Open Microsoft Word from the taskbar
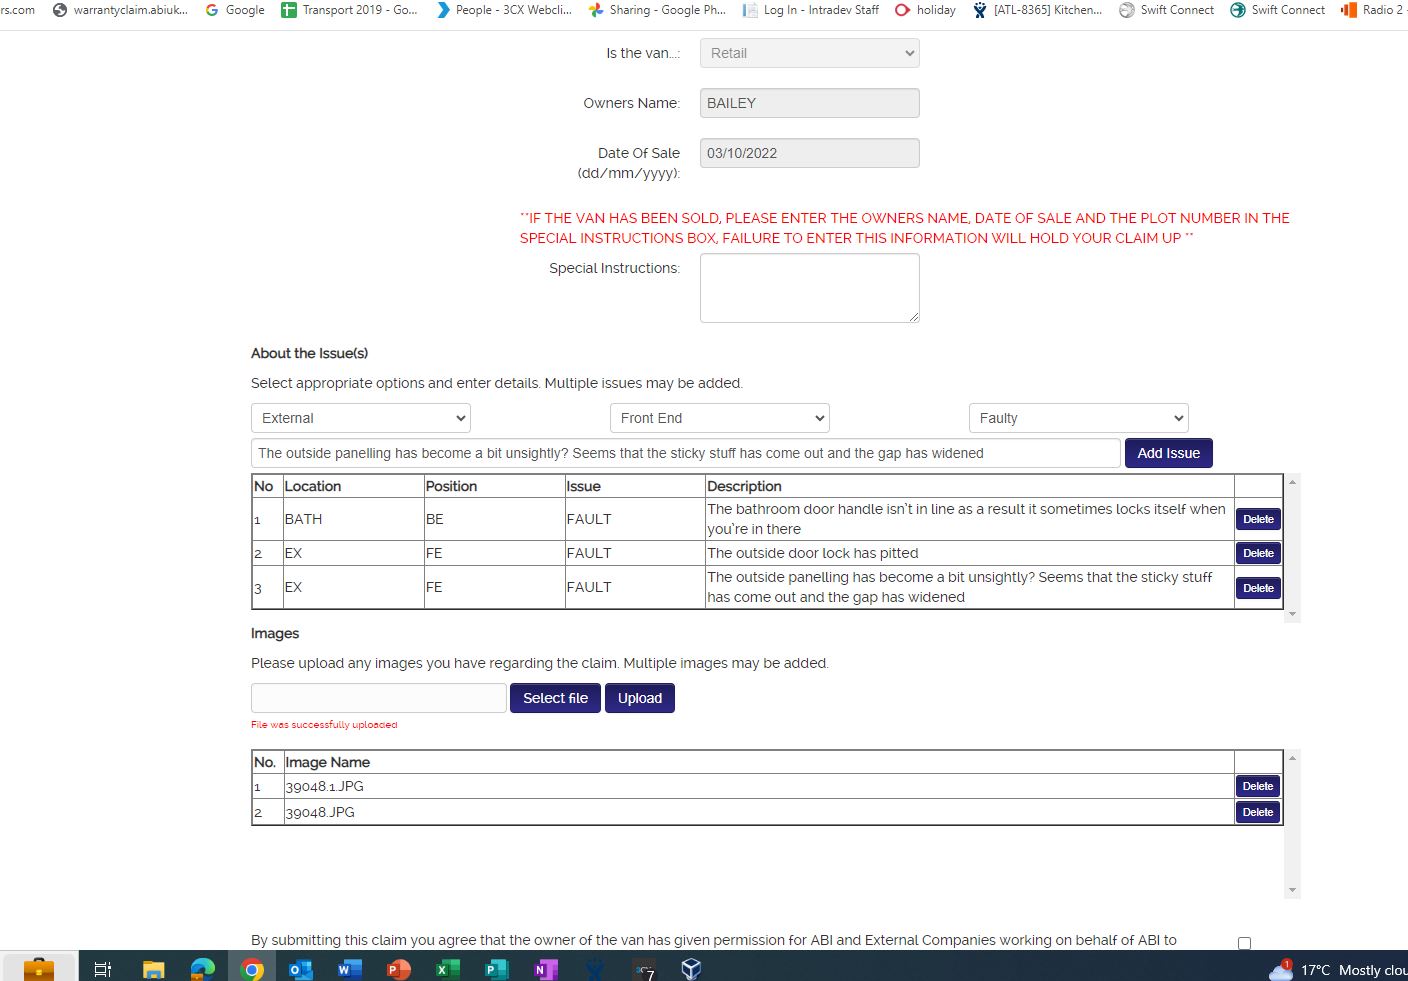This screenshot has height=981, width=1408. [349, 968]
